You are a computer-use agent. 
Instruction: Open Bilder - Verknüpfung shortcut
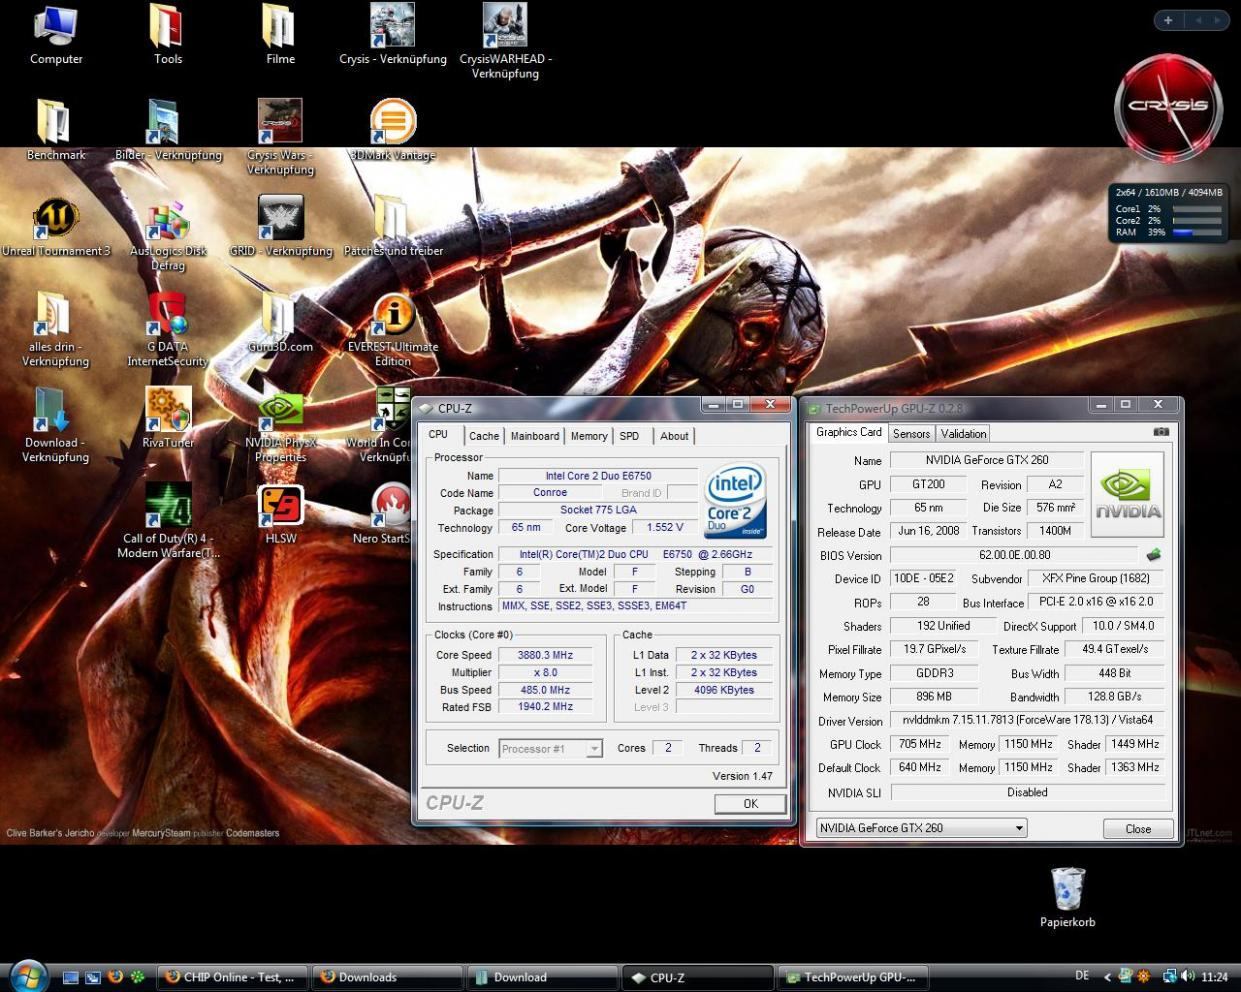[x=168, y=130]
